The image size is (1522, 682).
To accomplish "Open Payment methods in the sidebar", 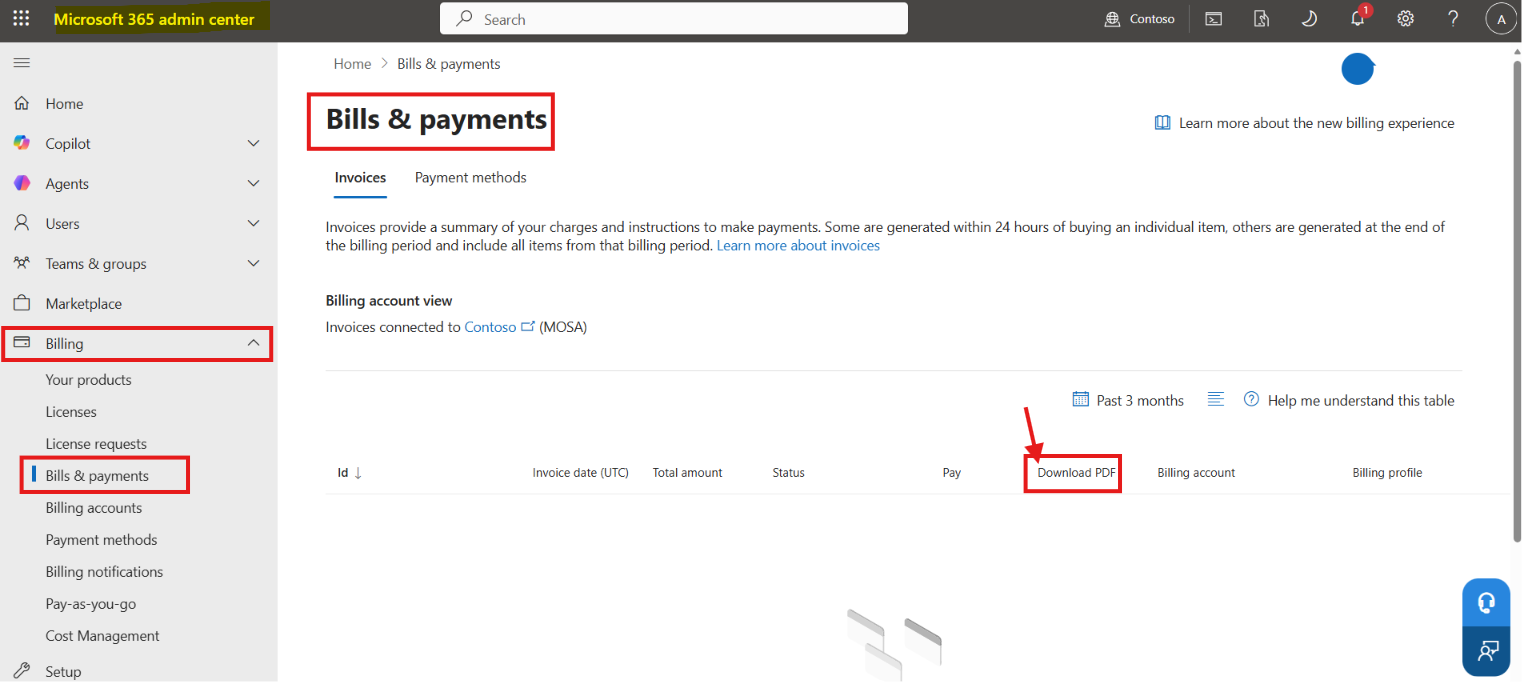I will pos(101,540).
